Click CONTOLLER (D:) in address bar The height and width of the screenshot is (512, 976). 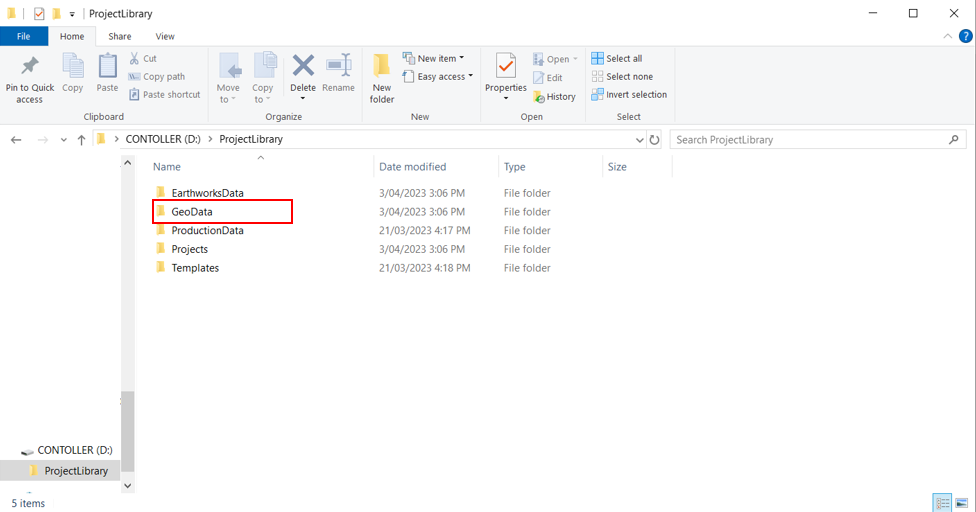point(163,139)
